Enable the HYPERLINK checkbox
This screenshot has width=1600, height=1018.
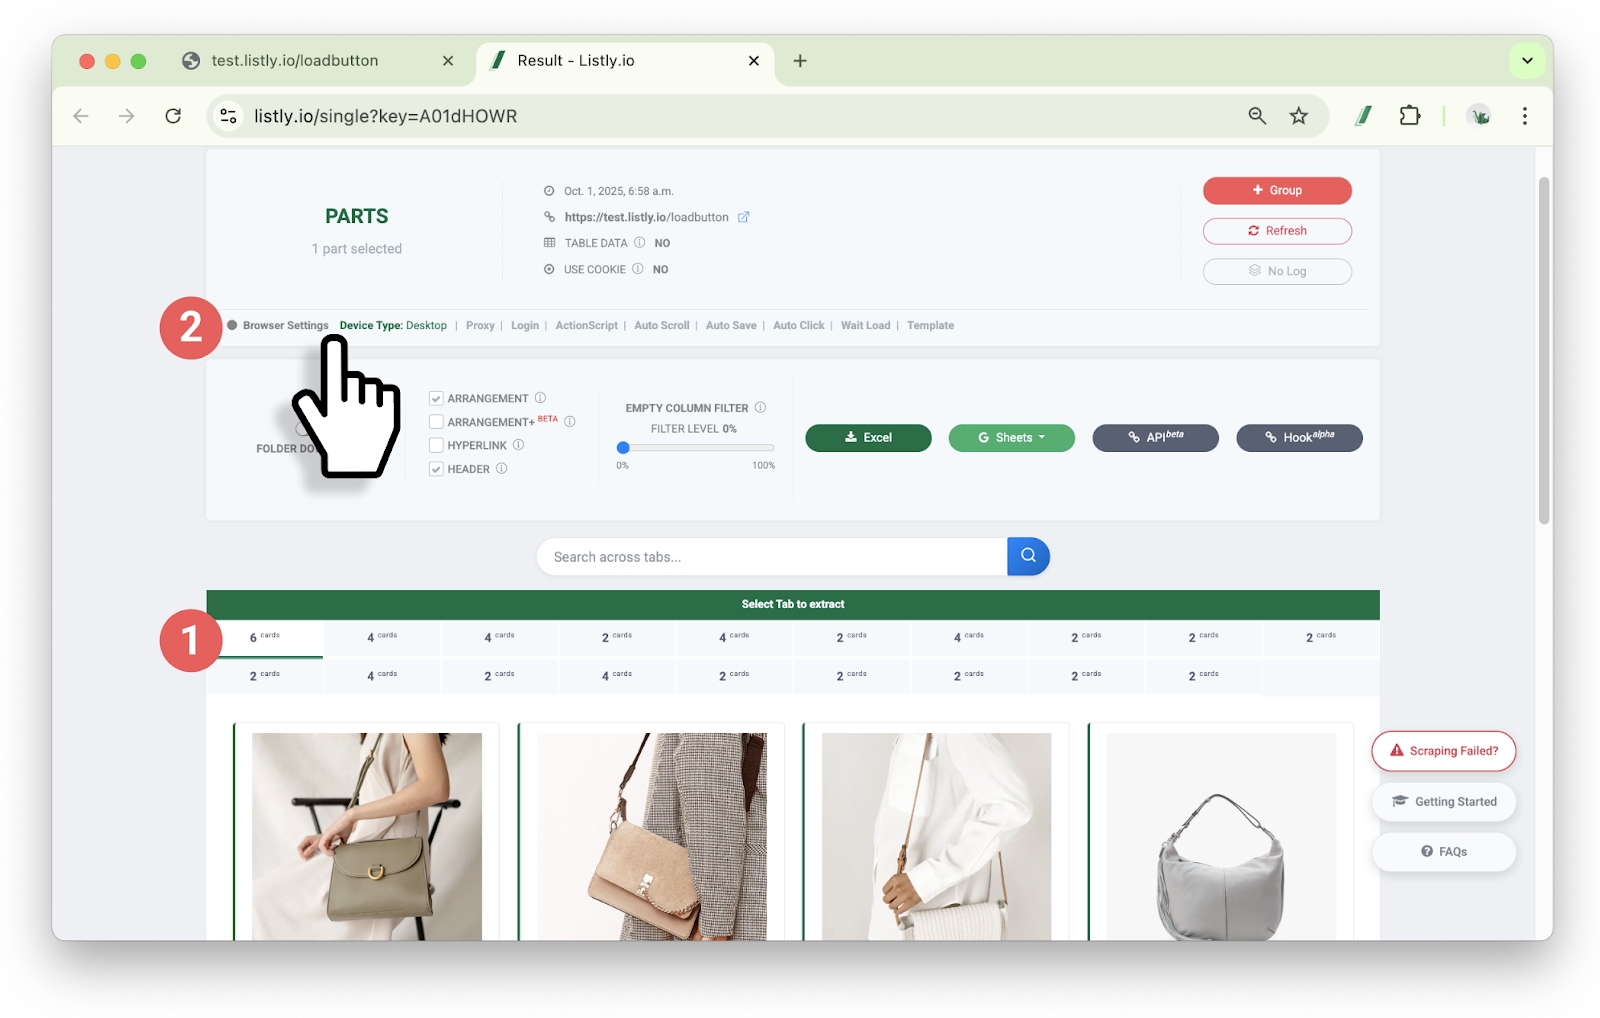click(x=437, y=446)
